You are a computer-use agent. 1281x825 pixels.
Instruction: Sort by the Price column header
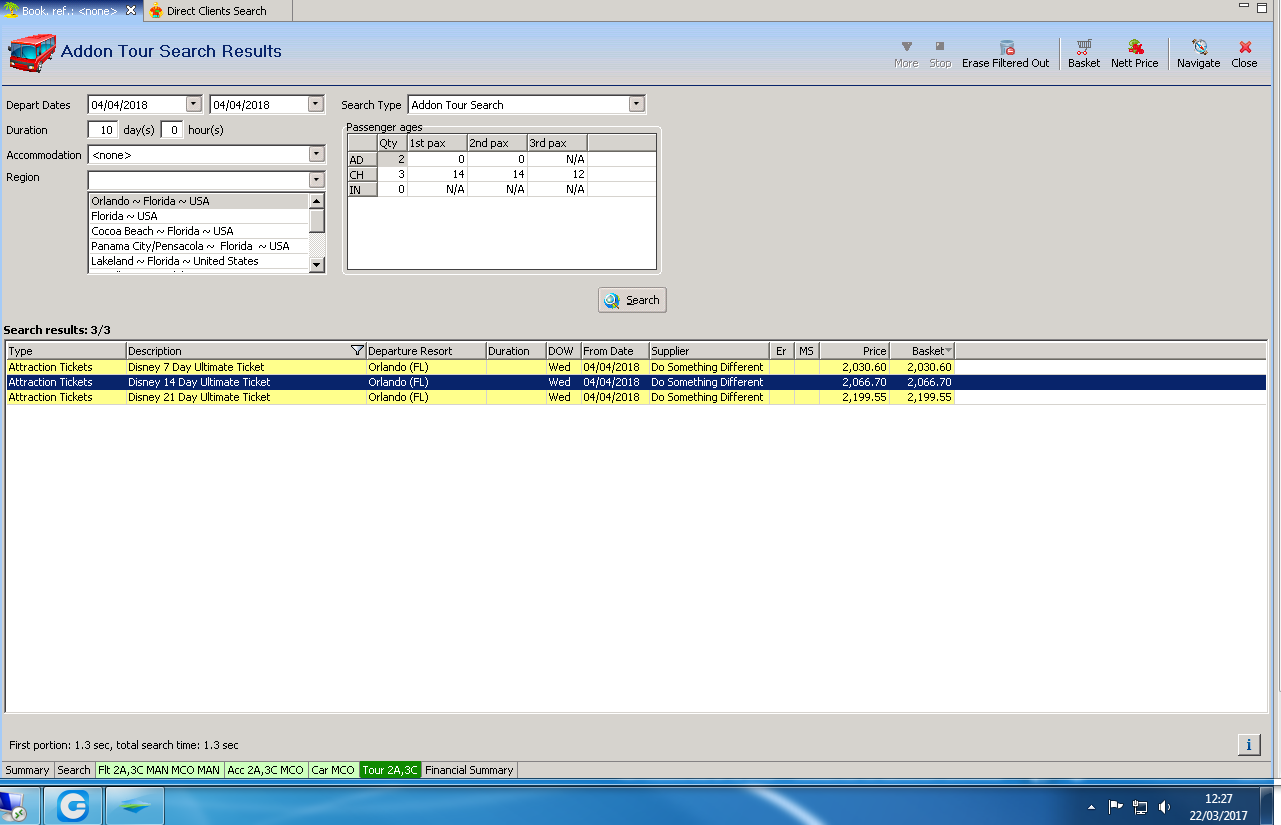tap(854, 351)
